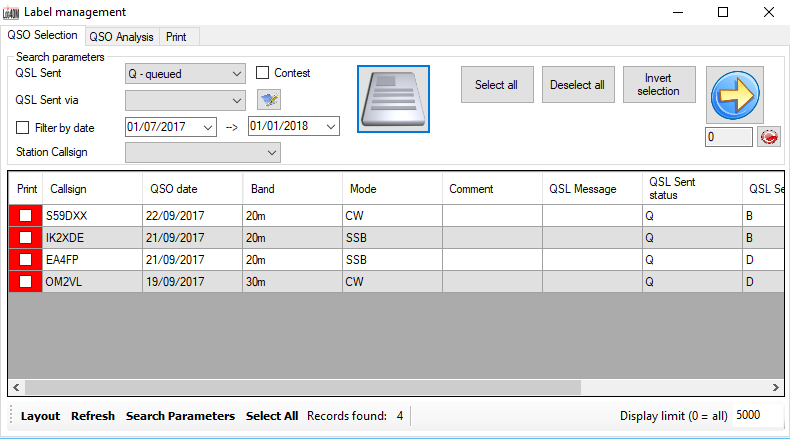Click the 22/09/2017 date cell
The width and height of the screenshot is (790, 439).
pyautogui.click(x=192, y=216)
